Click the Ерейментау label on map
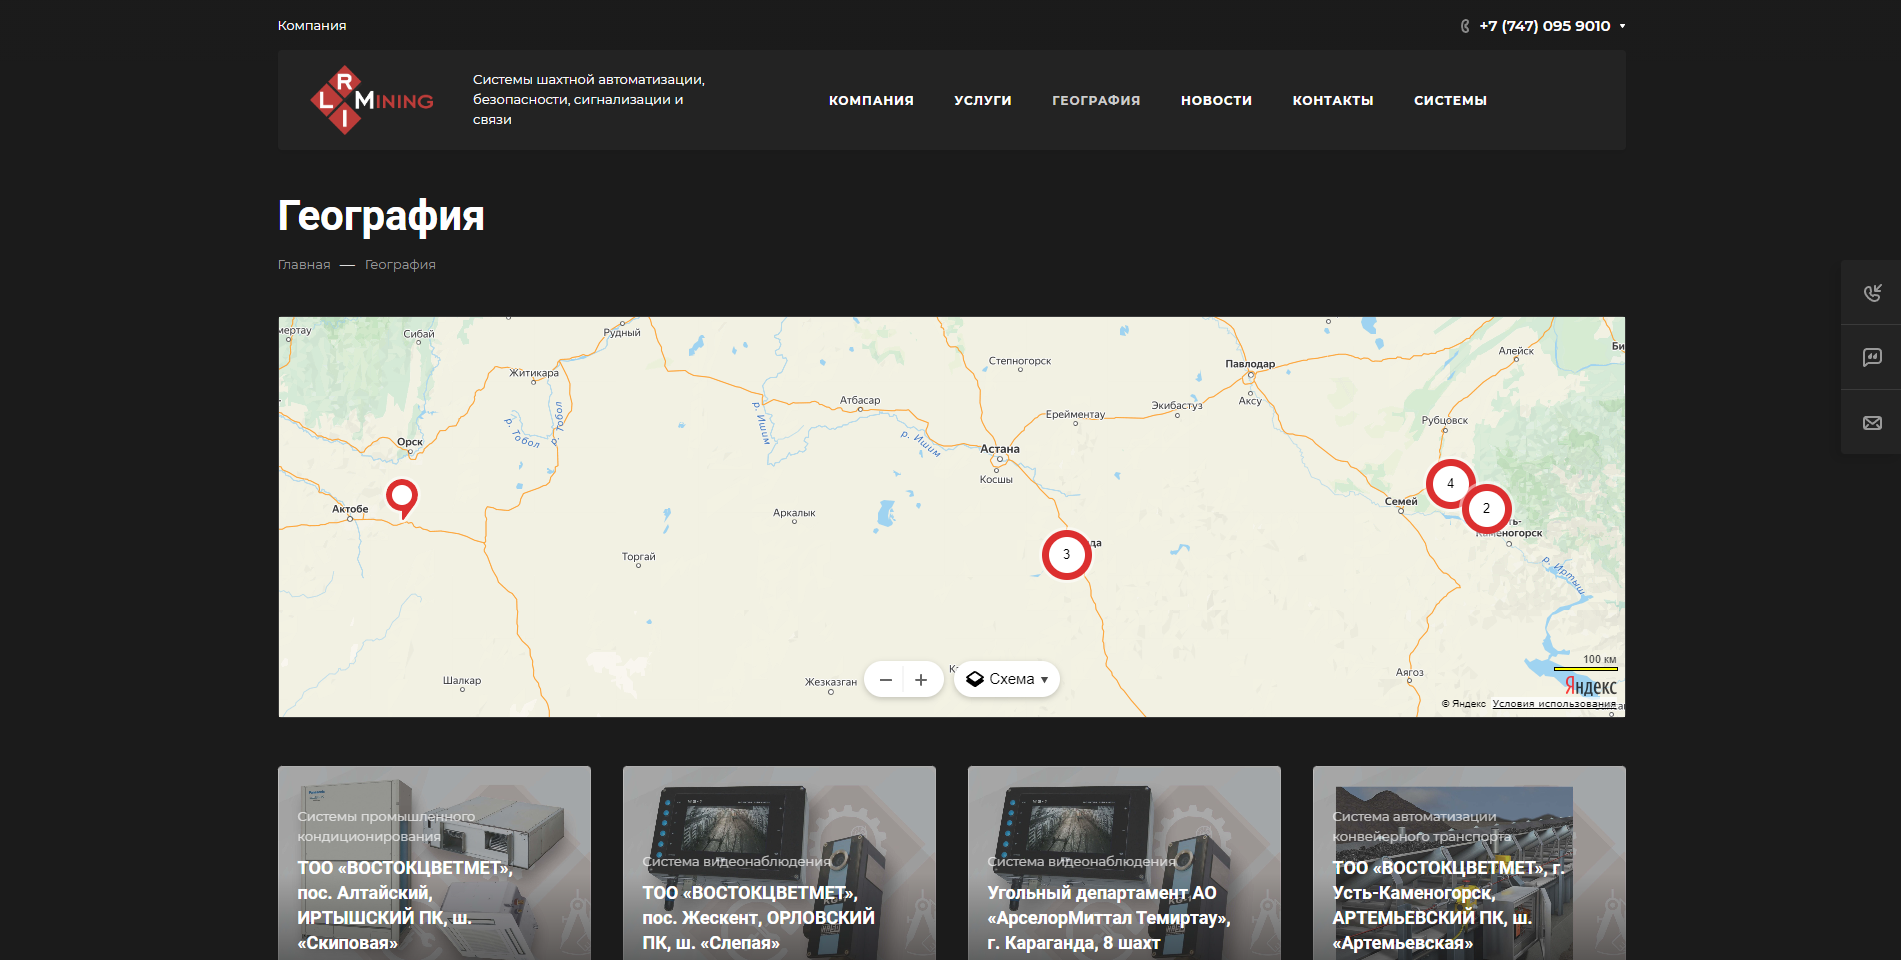This screenshot has width=1901, height=960. click(1075, 414)
